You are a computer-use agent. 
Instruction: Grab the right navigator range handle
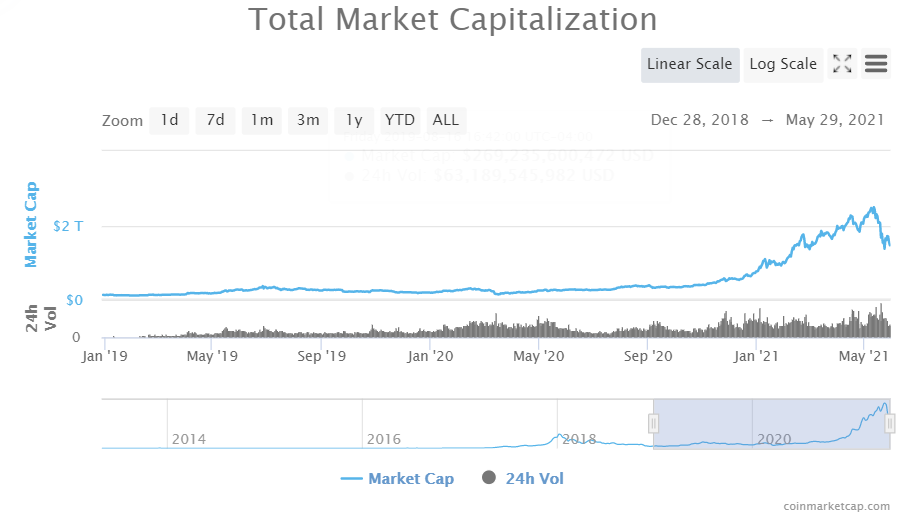(890, 424)
